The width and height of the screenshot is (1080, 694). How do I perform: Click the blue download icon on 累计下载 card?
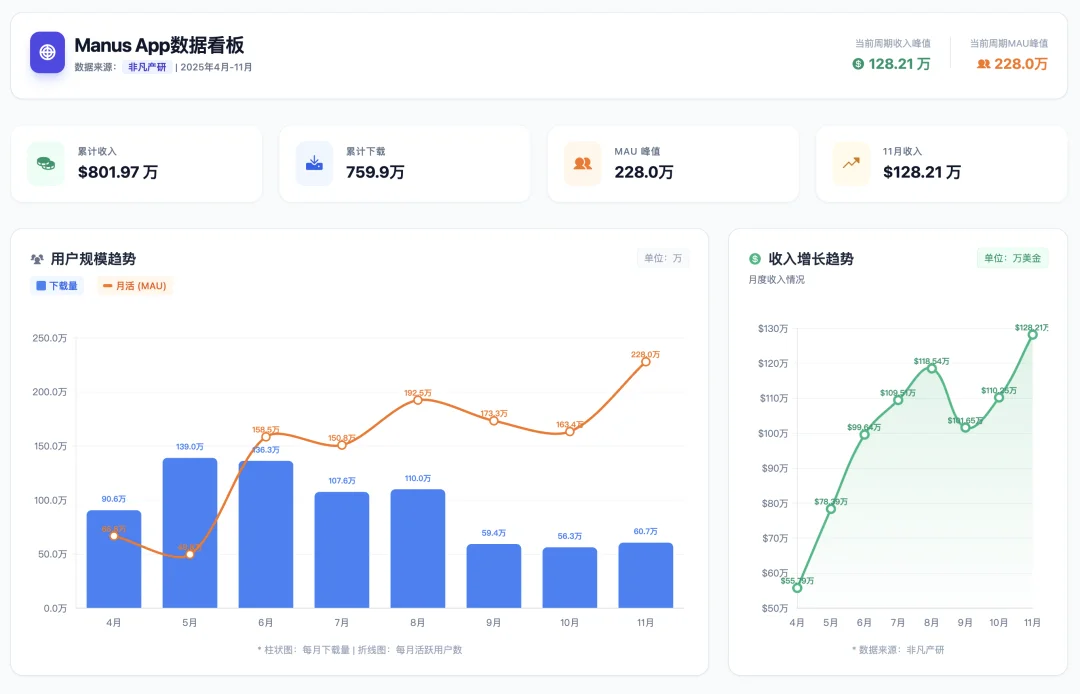click(x=313, y=163)
